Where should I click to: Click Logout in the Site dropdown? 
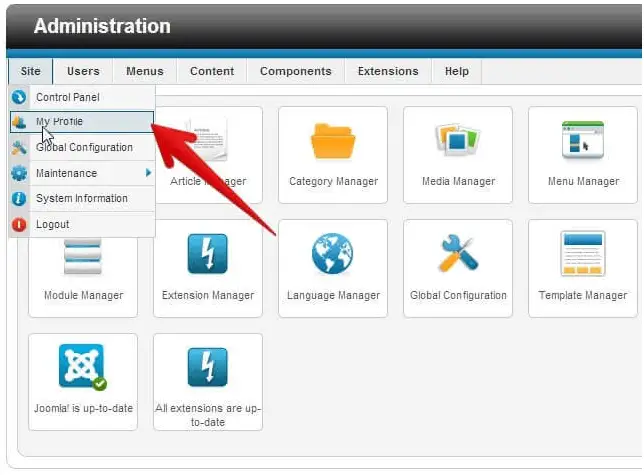pyautogui.click(x=82, y=225)
